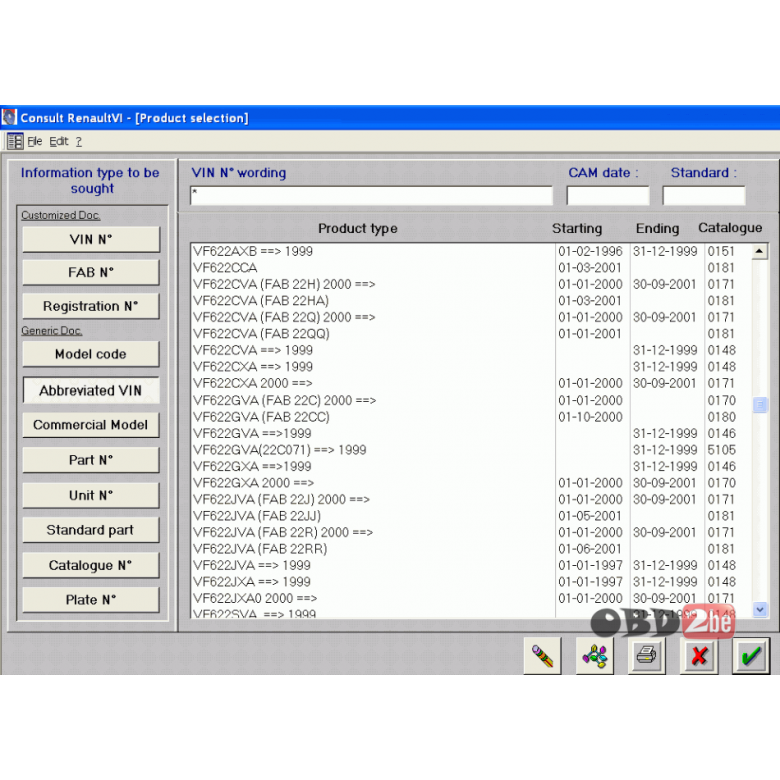Image resolution: width=780 pixels, height=780 pixels.
Task: Select the Unit N° button
Action: 91,495
